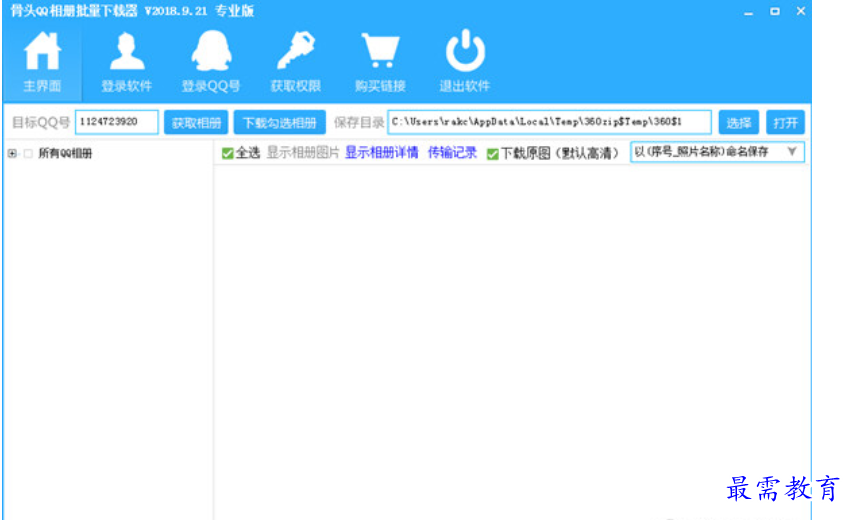848x520 pixels.
Task: Toggle the 全选 checkbox
Action: pos(227,154)
